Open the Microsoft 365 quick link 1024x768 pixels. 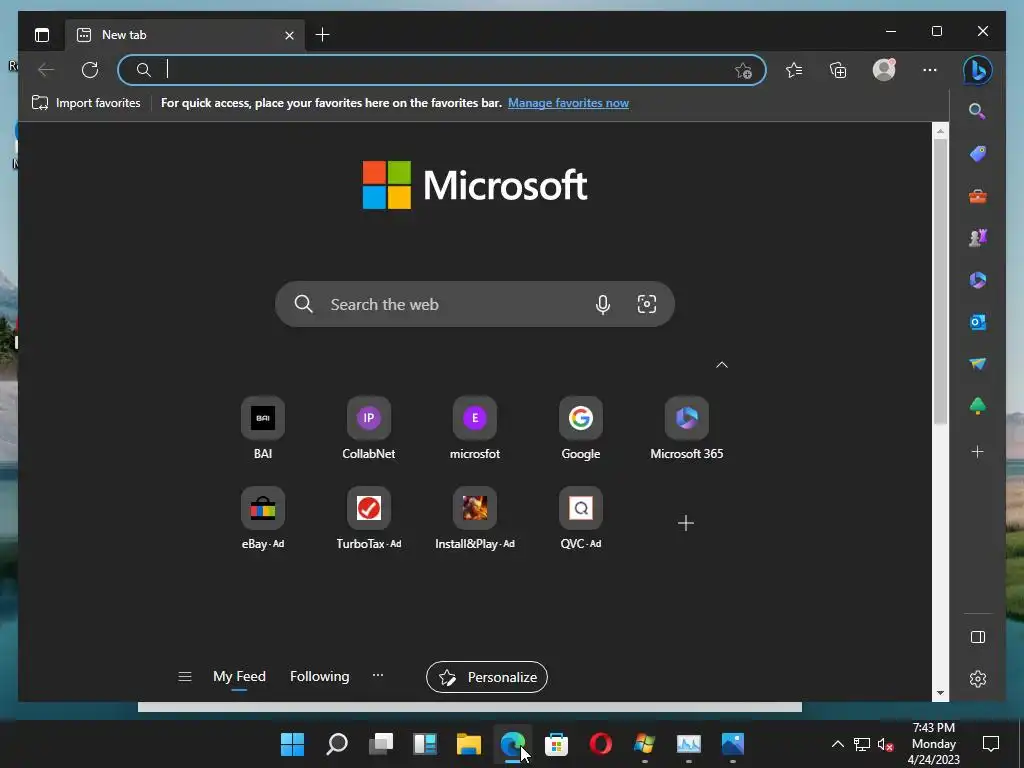(x=686, y=428)
